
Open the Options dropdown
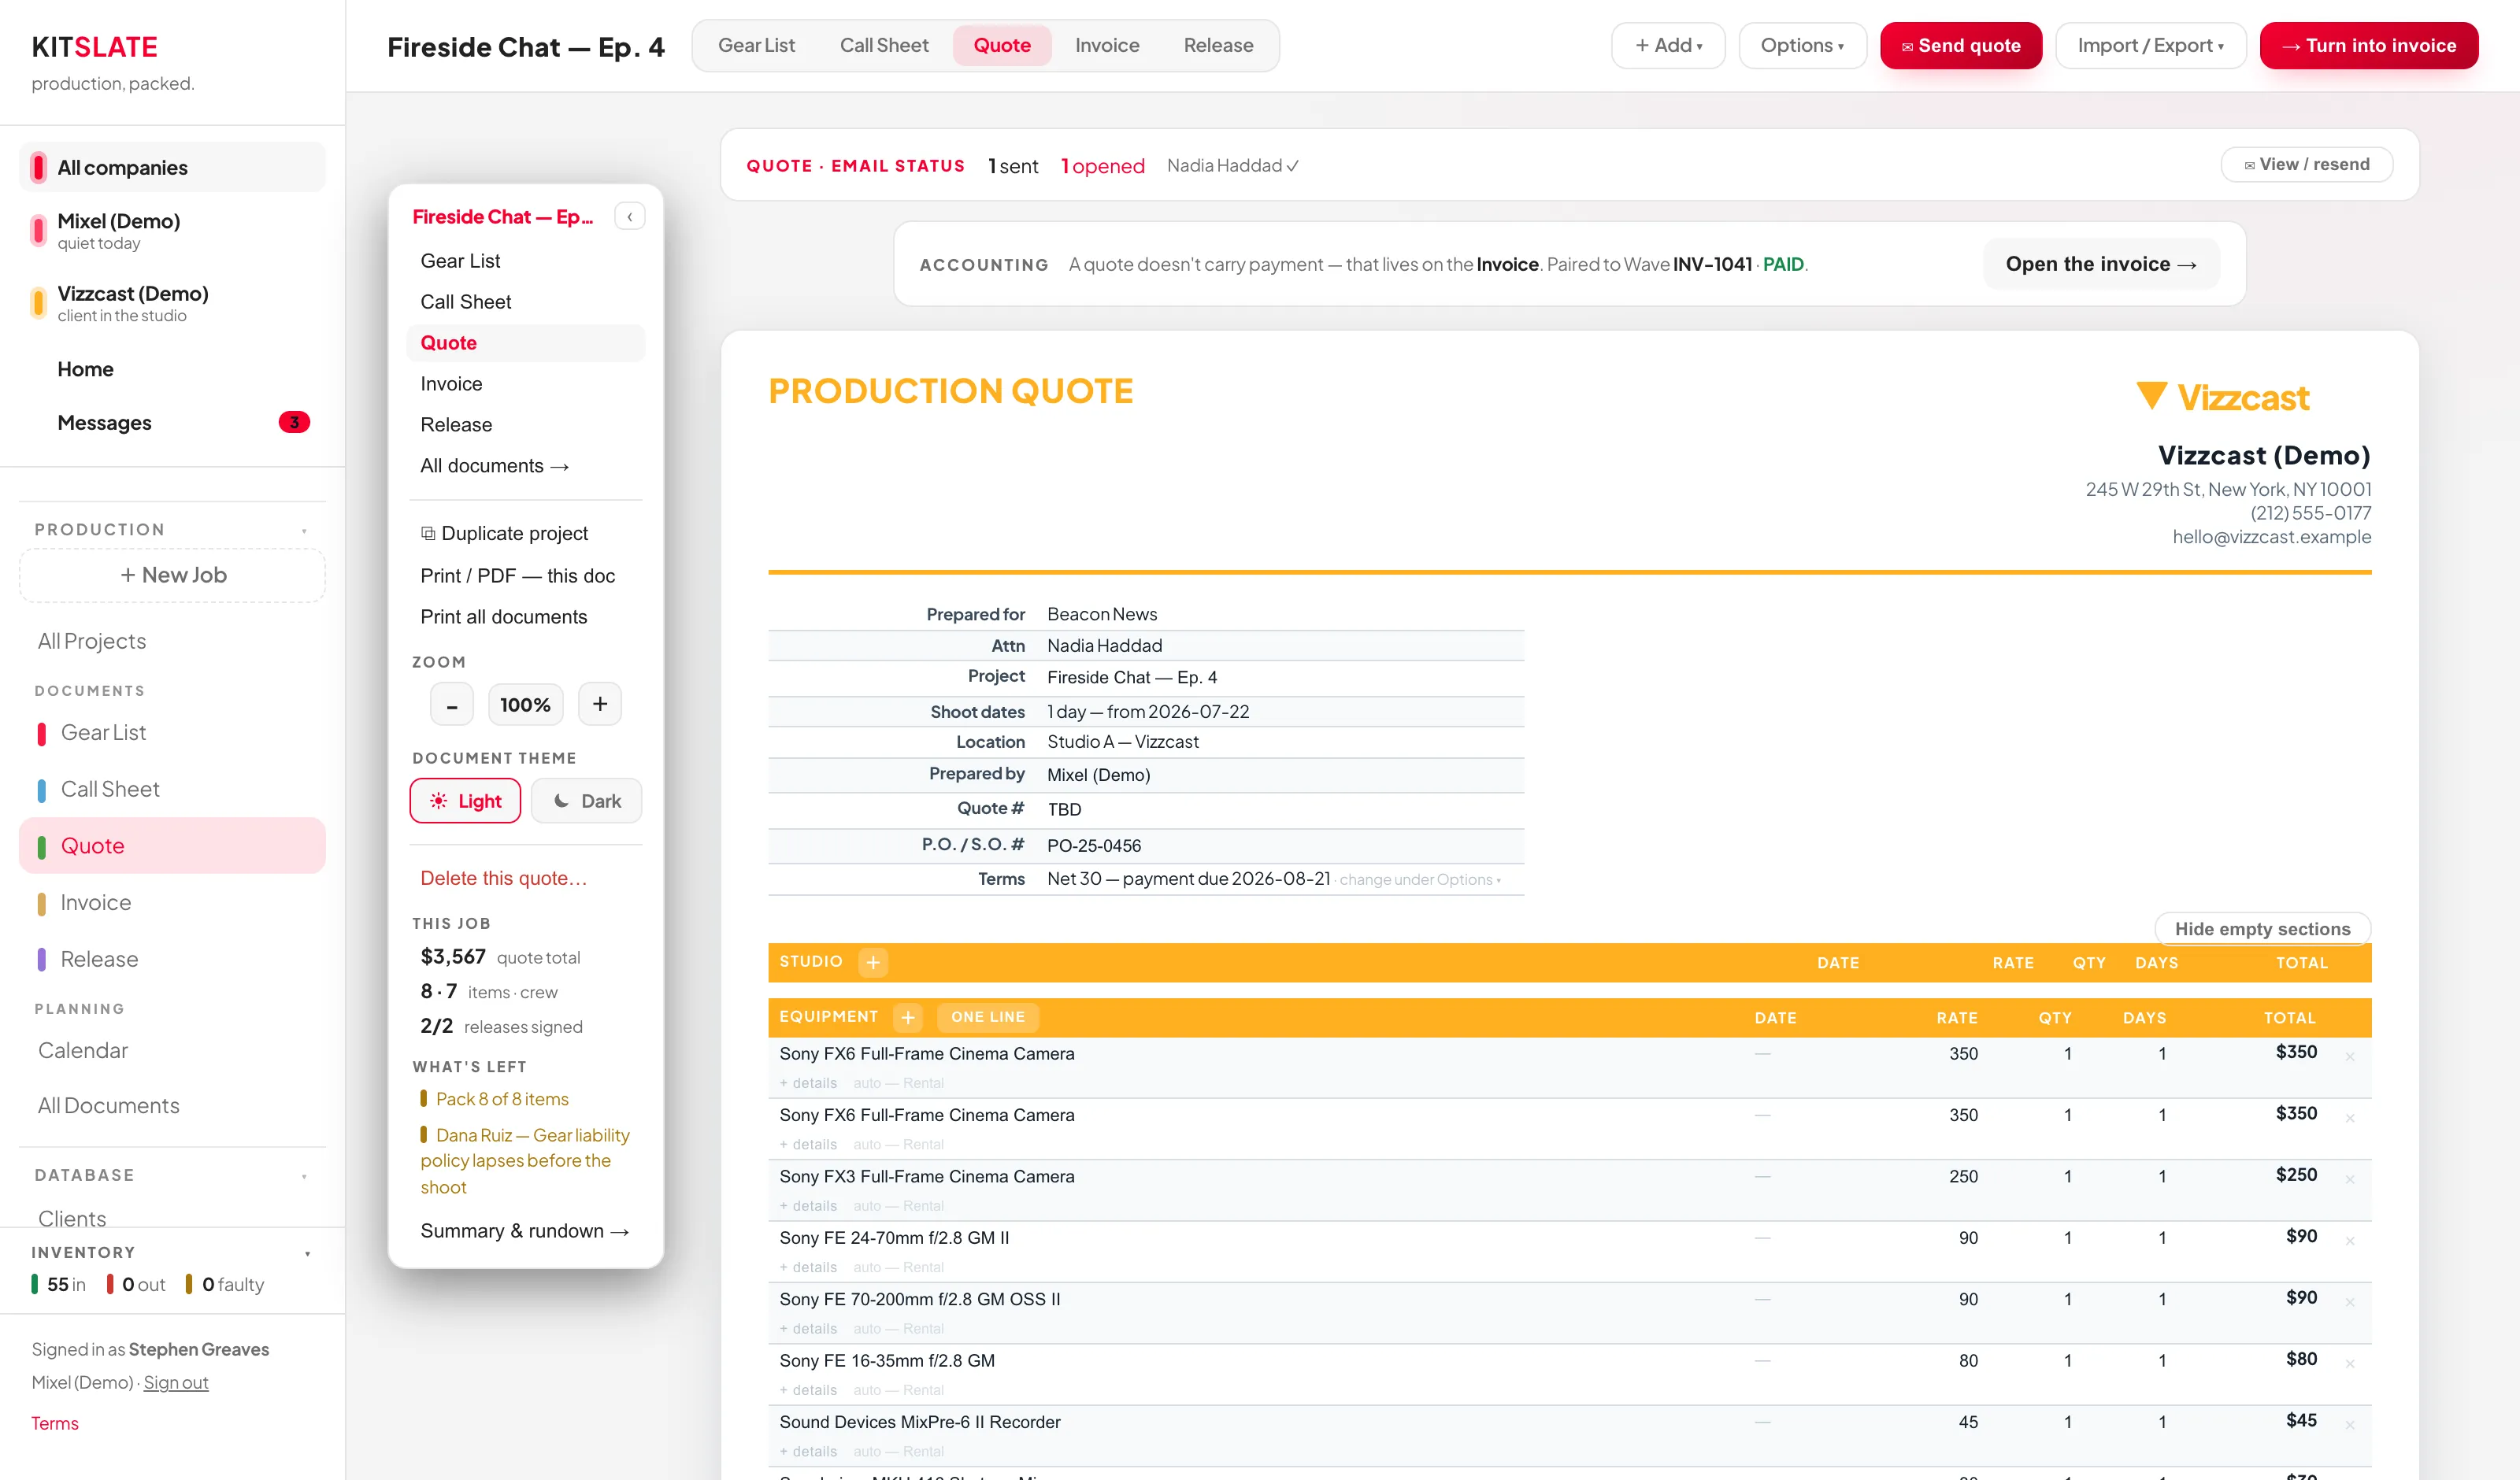coord(1802,45)
